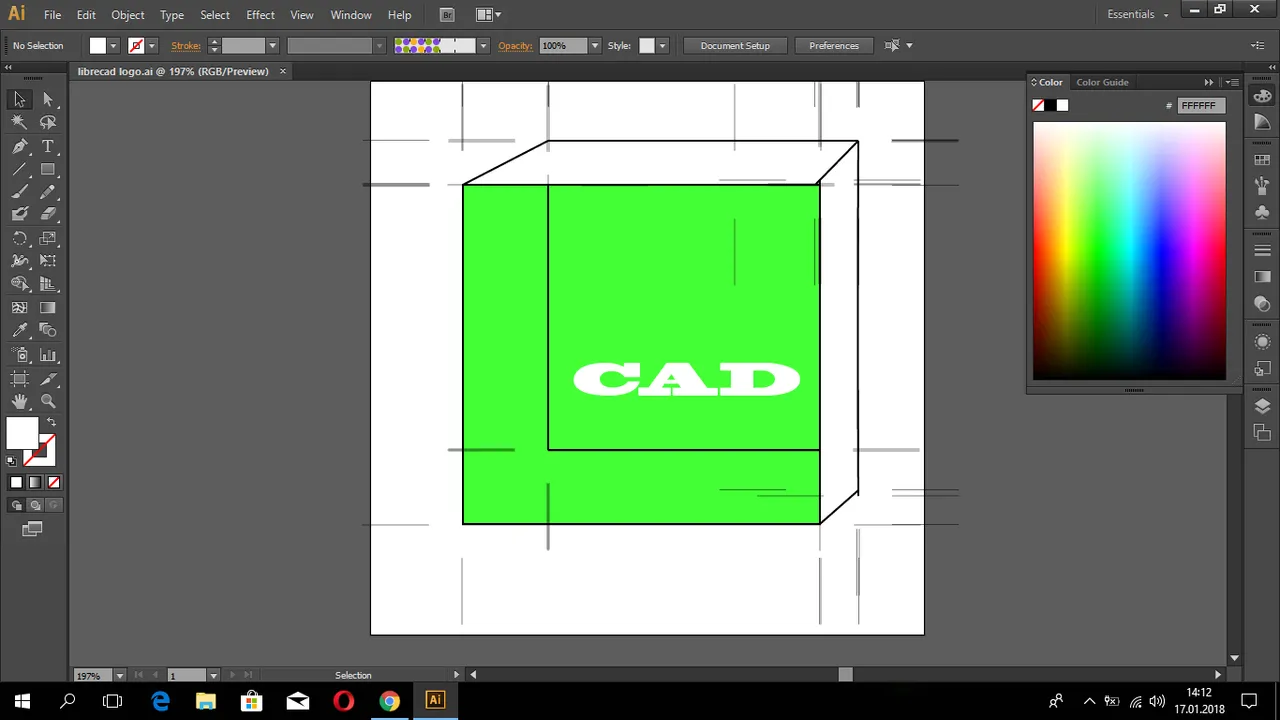Select the Mesh tool

[19, 308]
